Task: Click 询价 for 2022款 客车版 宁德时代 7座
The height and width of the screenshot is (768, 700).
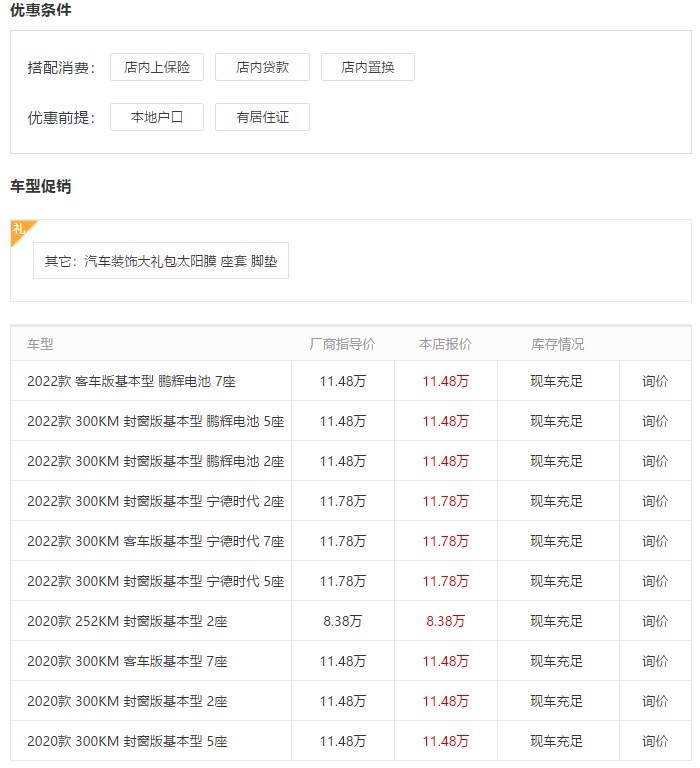Action: pyautogui.click(x=655, y=541)
